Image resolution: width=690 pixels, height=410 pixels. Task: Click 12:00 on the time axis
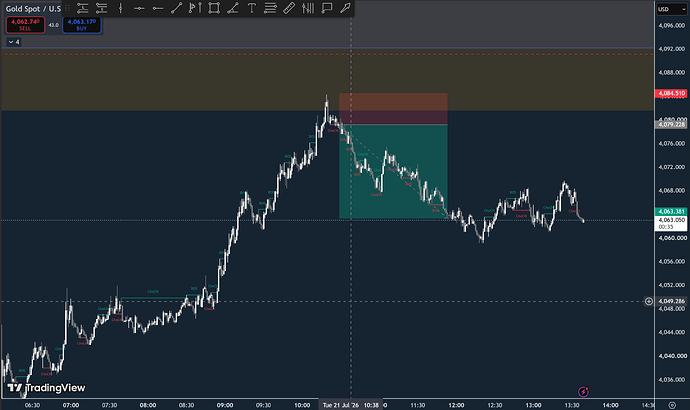[x=456, y=405]
